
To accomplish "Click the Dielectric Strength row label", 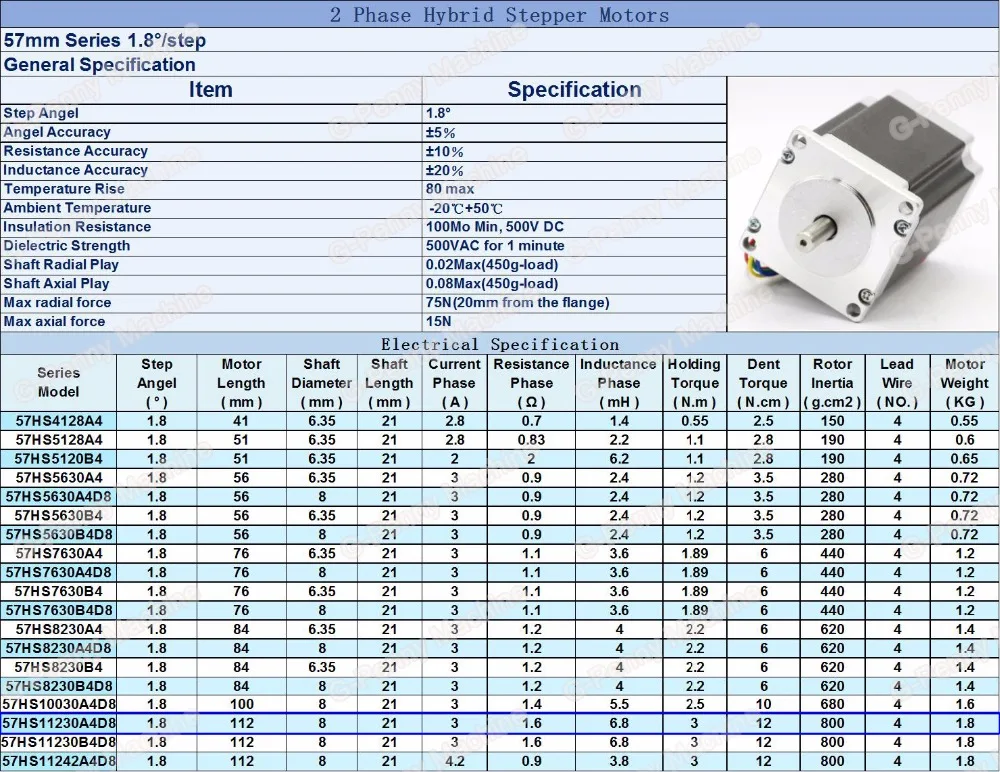I will pos(66,246).
